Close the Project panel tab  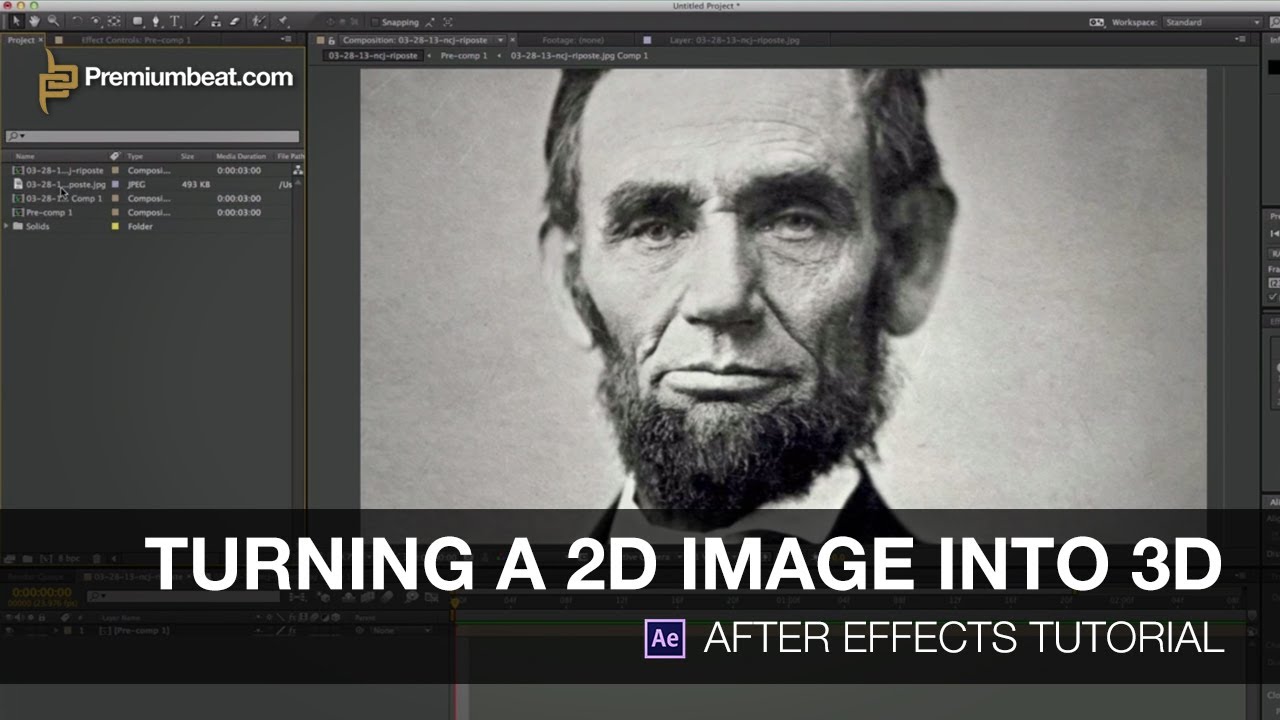point(41,40)
